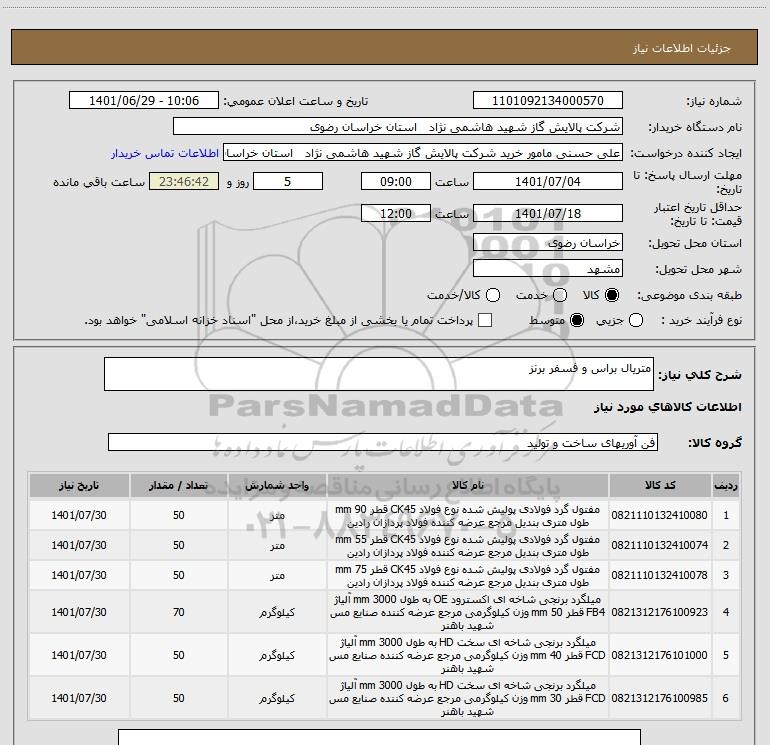The height and width of the screenshot is (745, 770).
Task: Click the جزئیات اطلاعات نیاز header bar
Action: [x=384, y=47]
